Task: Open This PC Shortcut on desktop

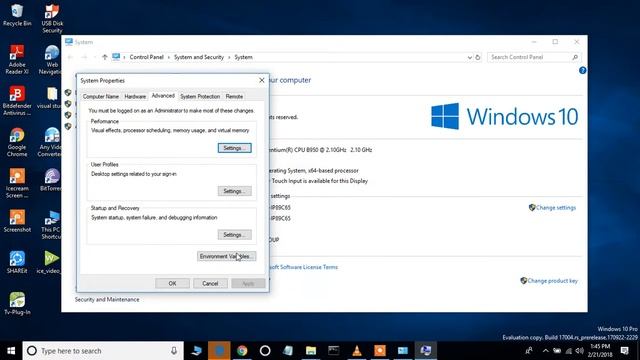Action: point(51,224)
